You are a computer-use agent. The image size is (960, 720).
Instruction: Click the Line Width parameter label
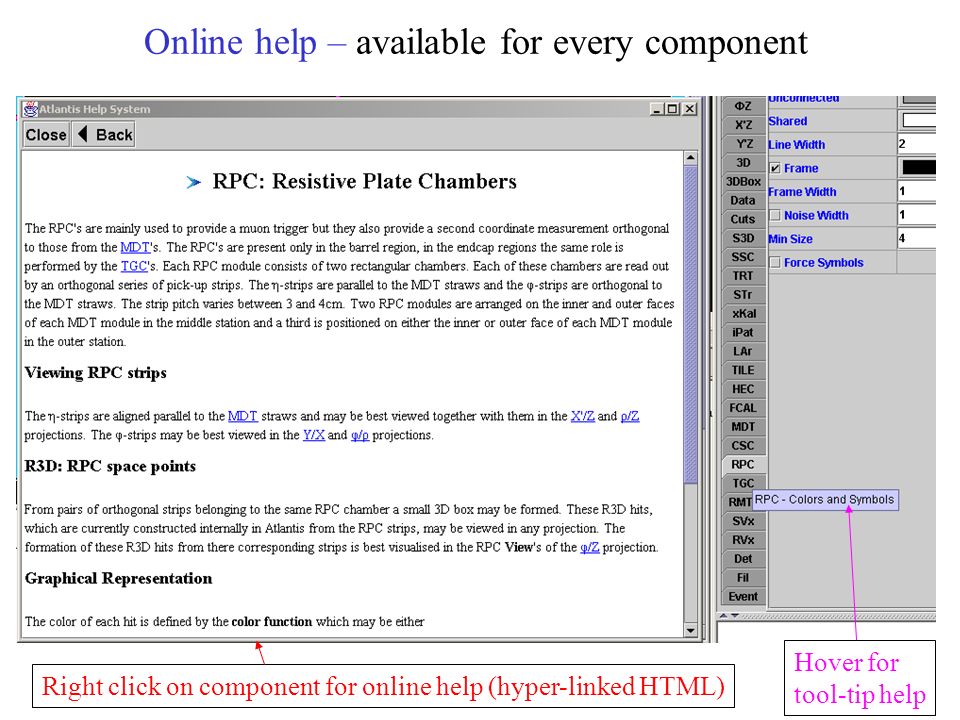pyautogui.click(x=797, y=145)
